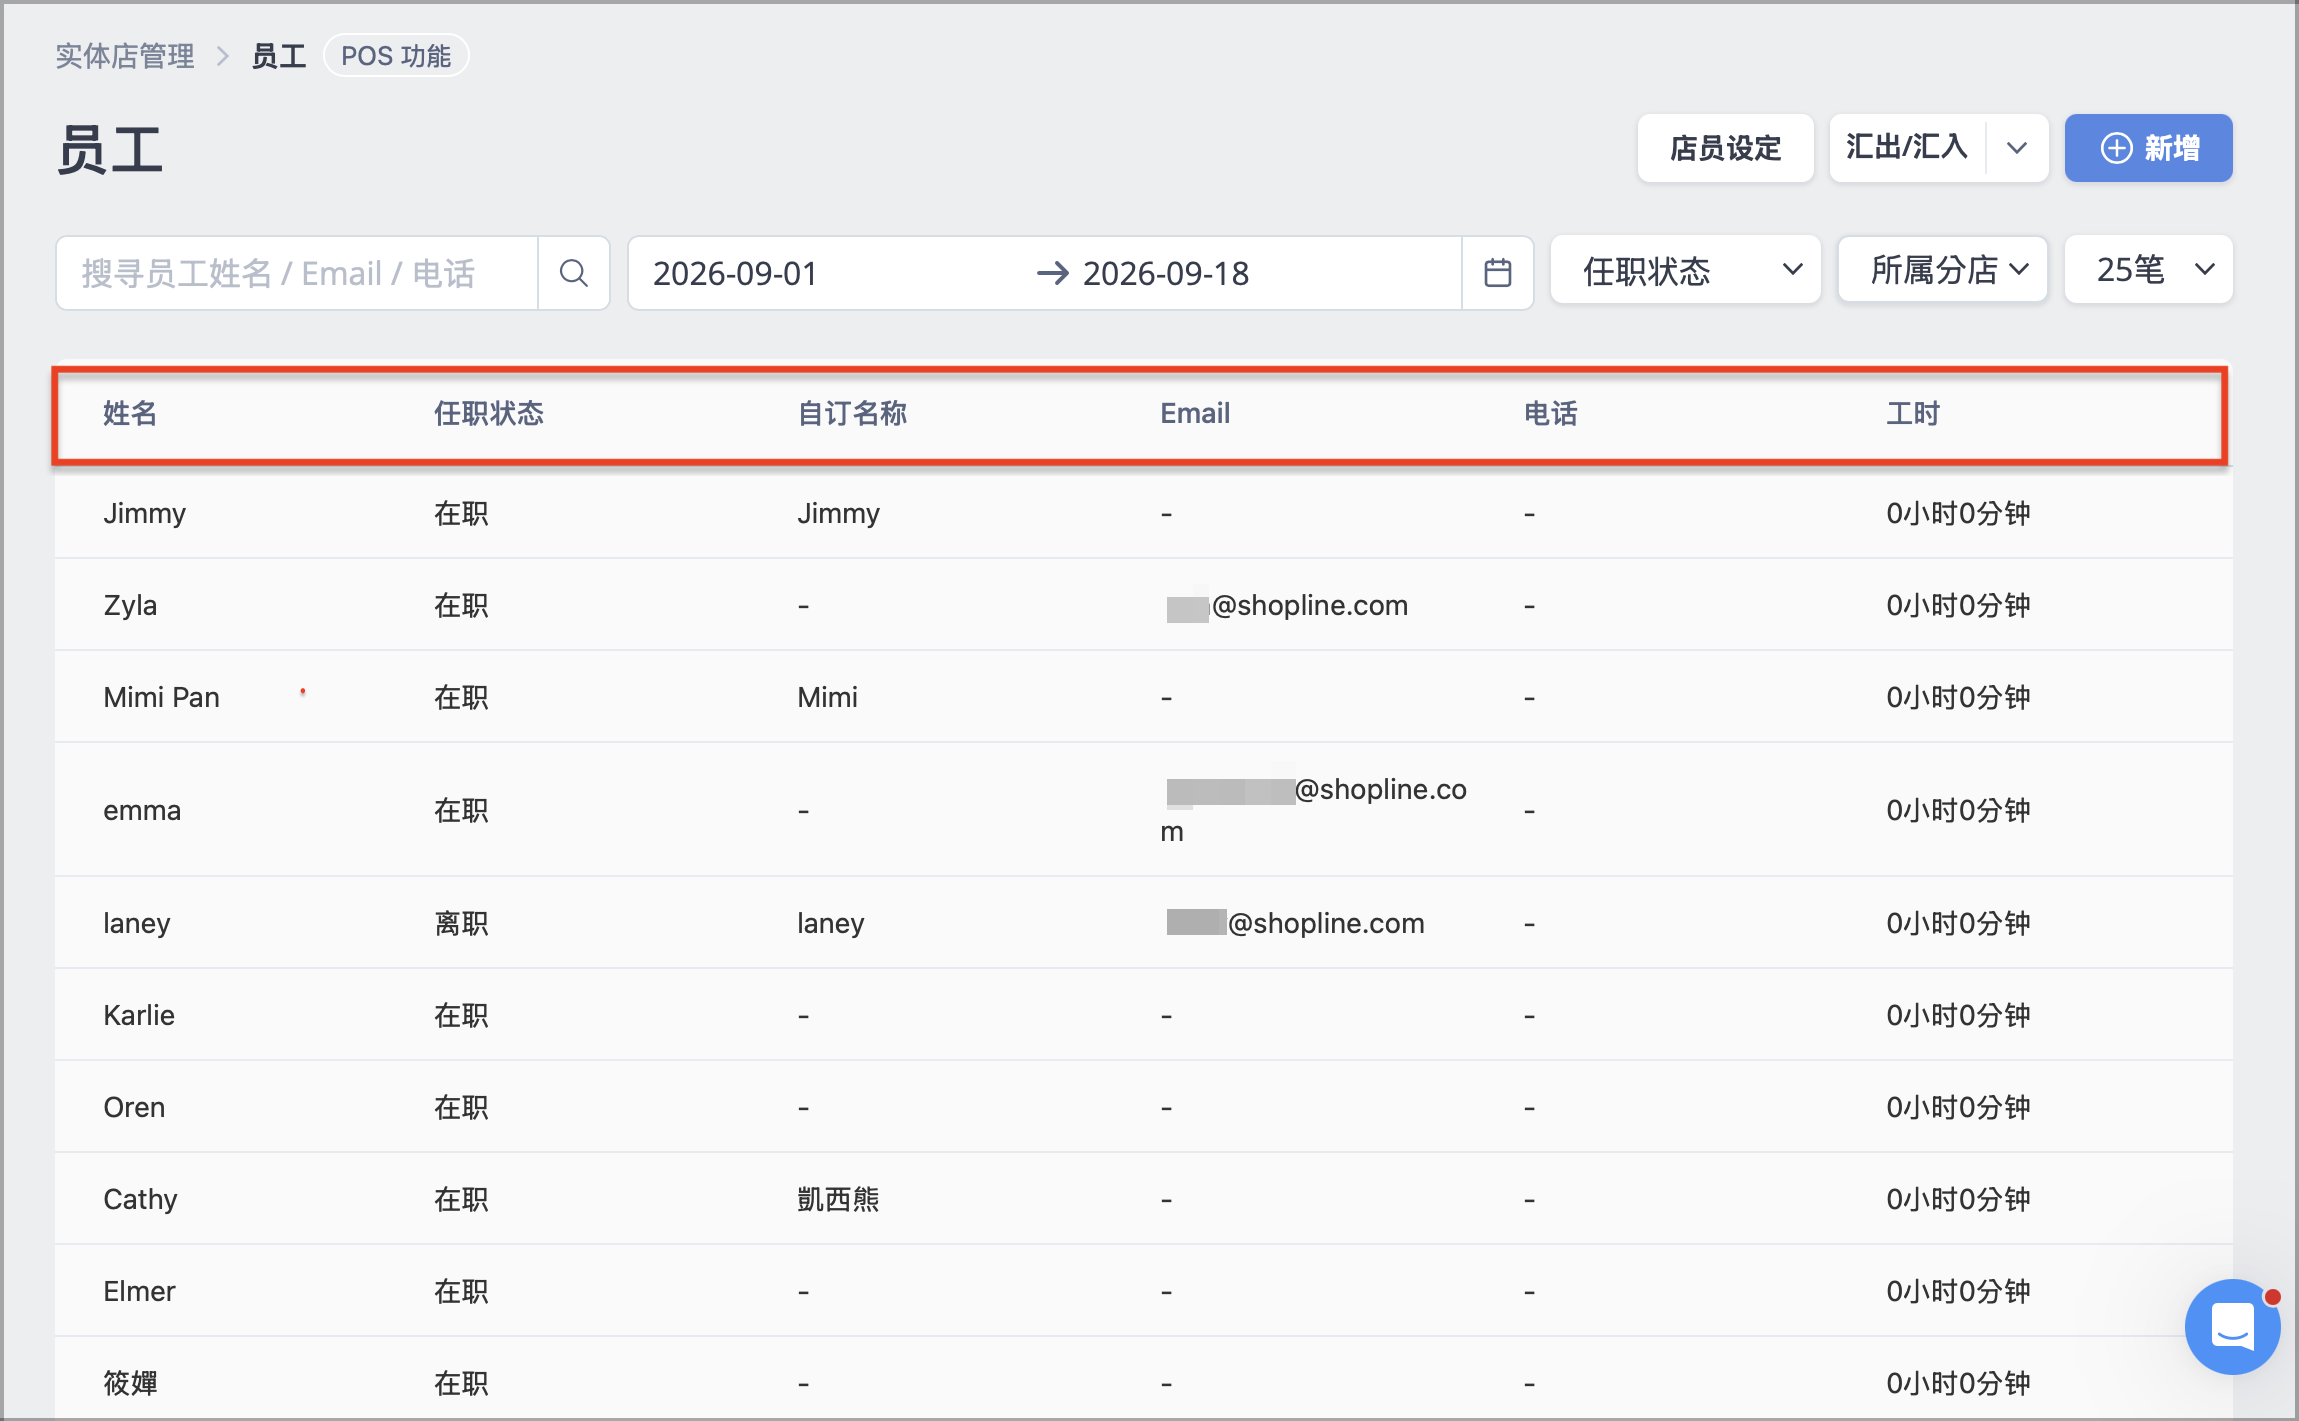Image resolution: width=2299 pixels, height=1421 pixels.
Task: Select the laney name cell
Action: coord(136,923)
